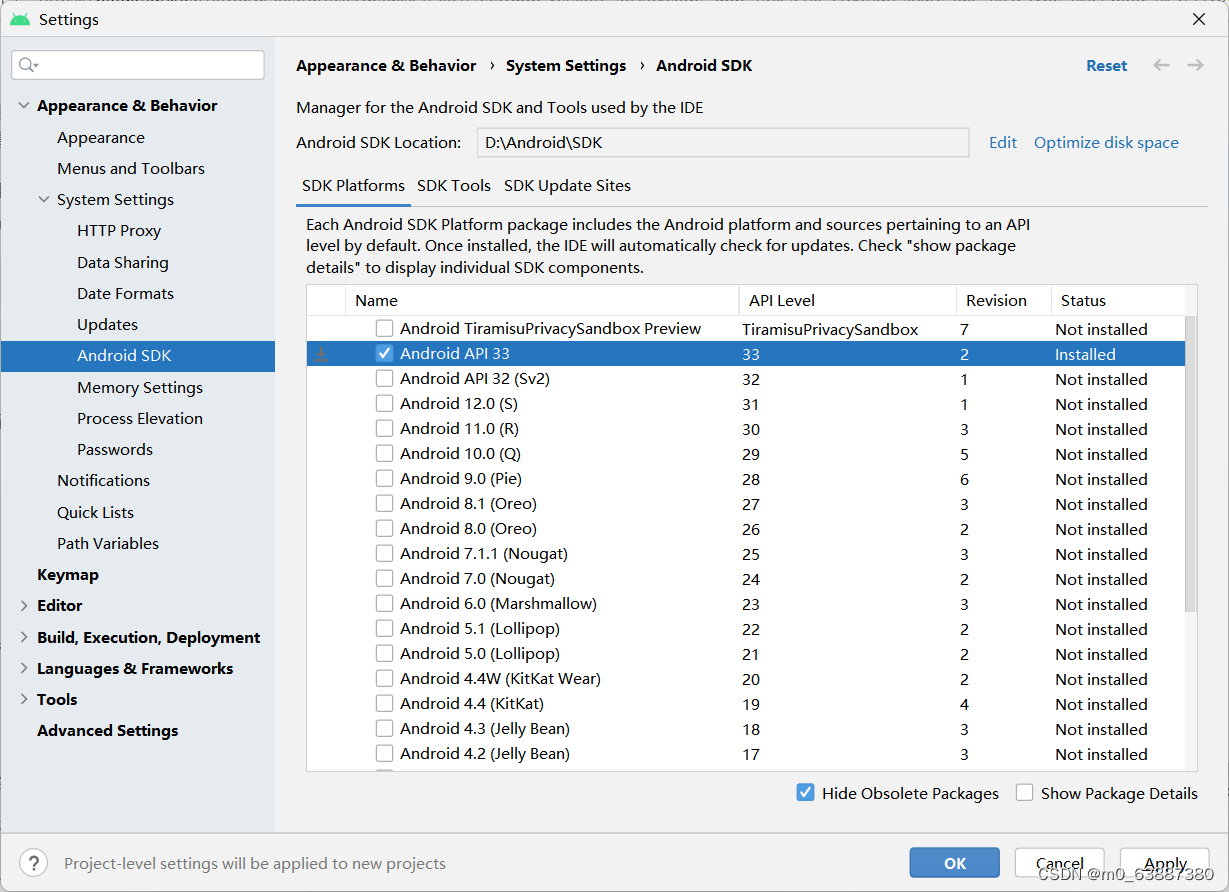Collapse Appearance & Behavior tree section

[24, 106]
